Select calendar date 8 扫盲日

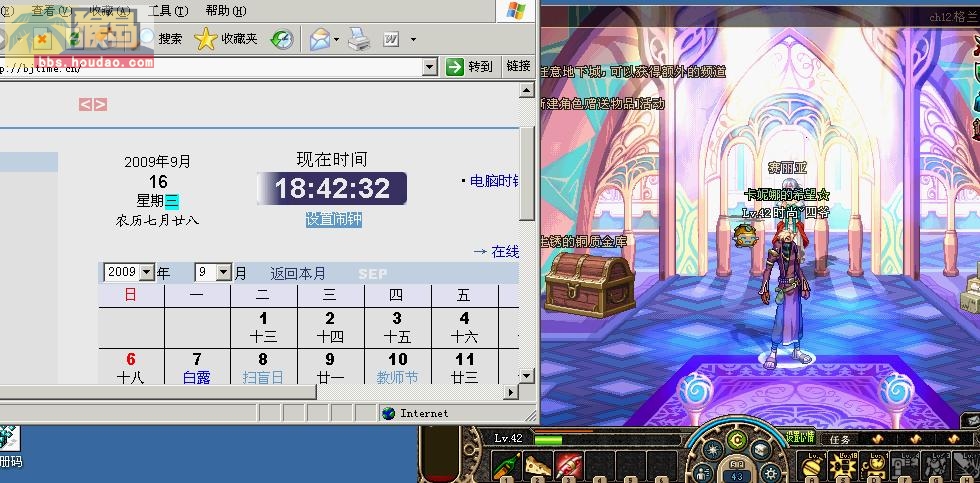(263, 367)
